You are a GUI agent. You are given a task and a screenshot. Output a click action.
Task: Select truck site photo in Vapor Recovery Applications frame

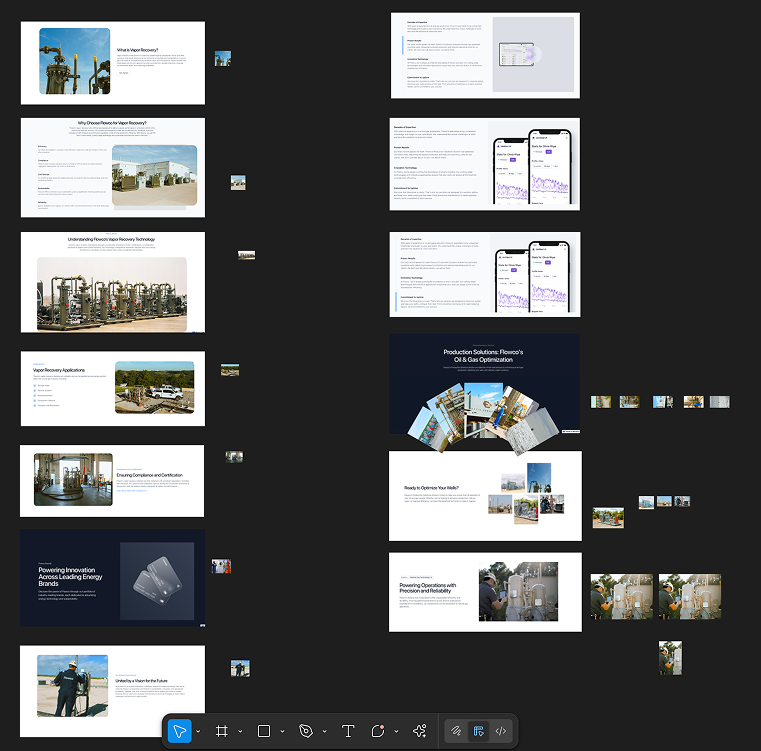(154, 387)
